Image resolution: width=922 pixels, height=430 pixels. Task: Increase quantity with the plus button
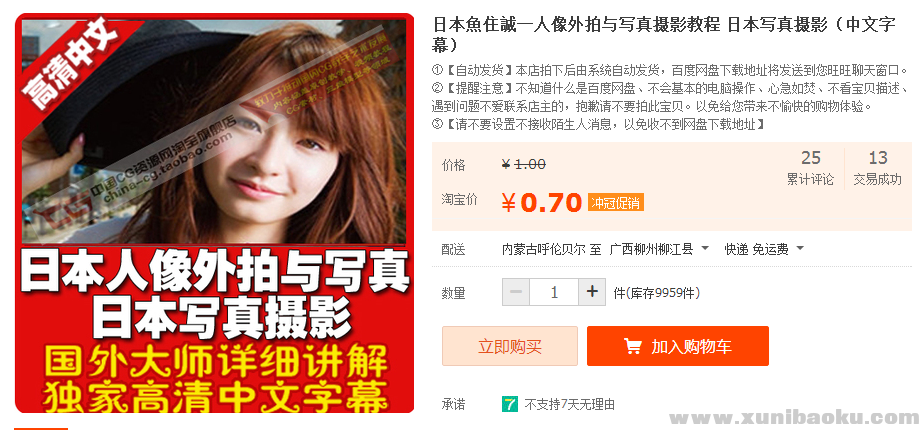pos(592,292)
